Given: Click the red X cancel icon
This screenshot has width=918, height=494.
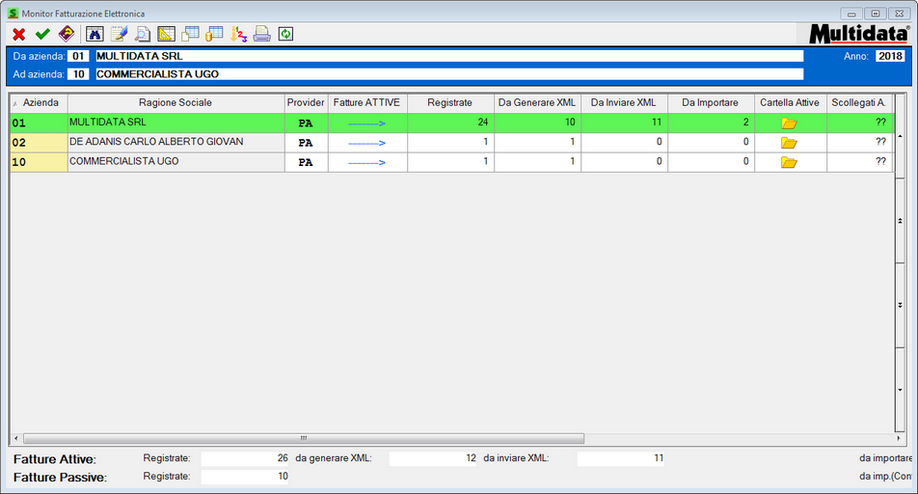Looking at the screenshot, I should [19, 35].
